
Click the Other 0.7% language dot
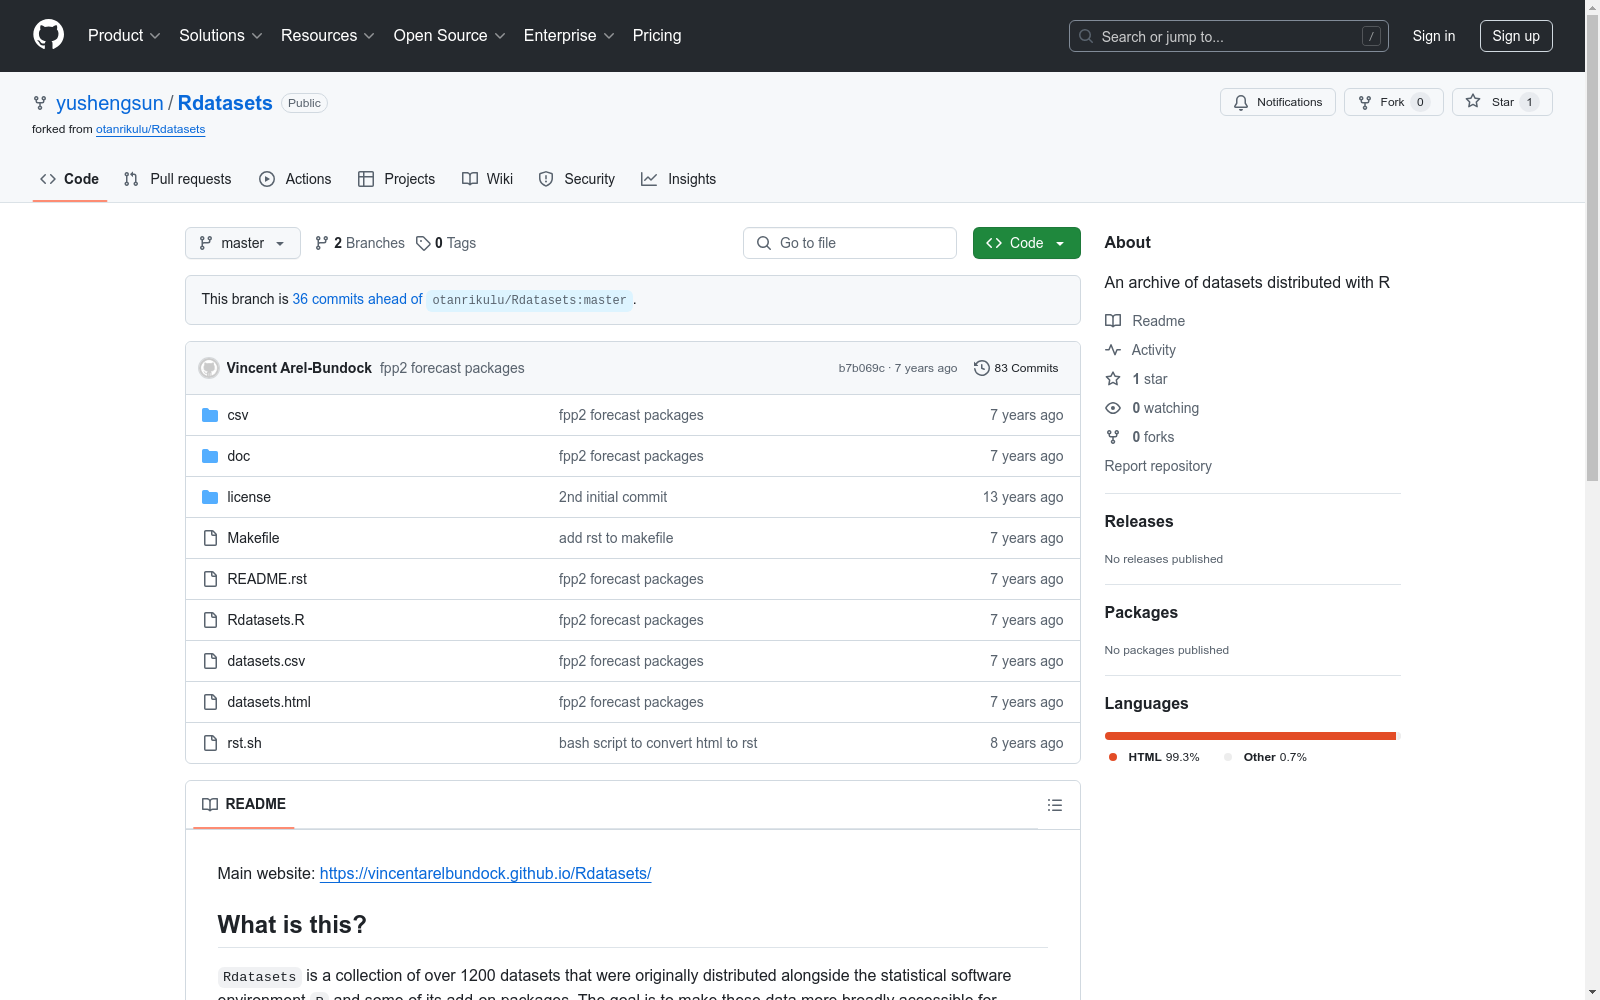click(x=1228, y=757)
